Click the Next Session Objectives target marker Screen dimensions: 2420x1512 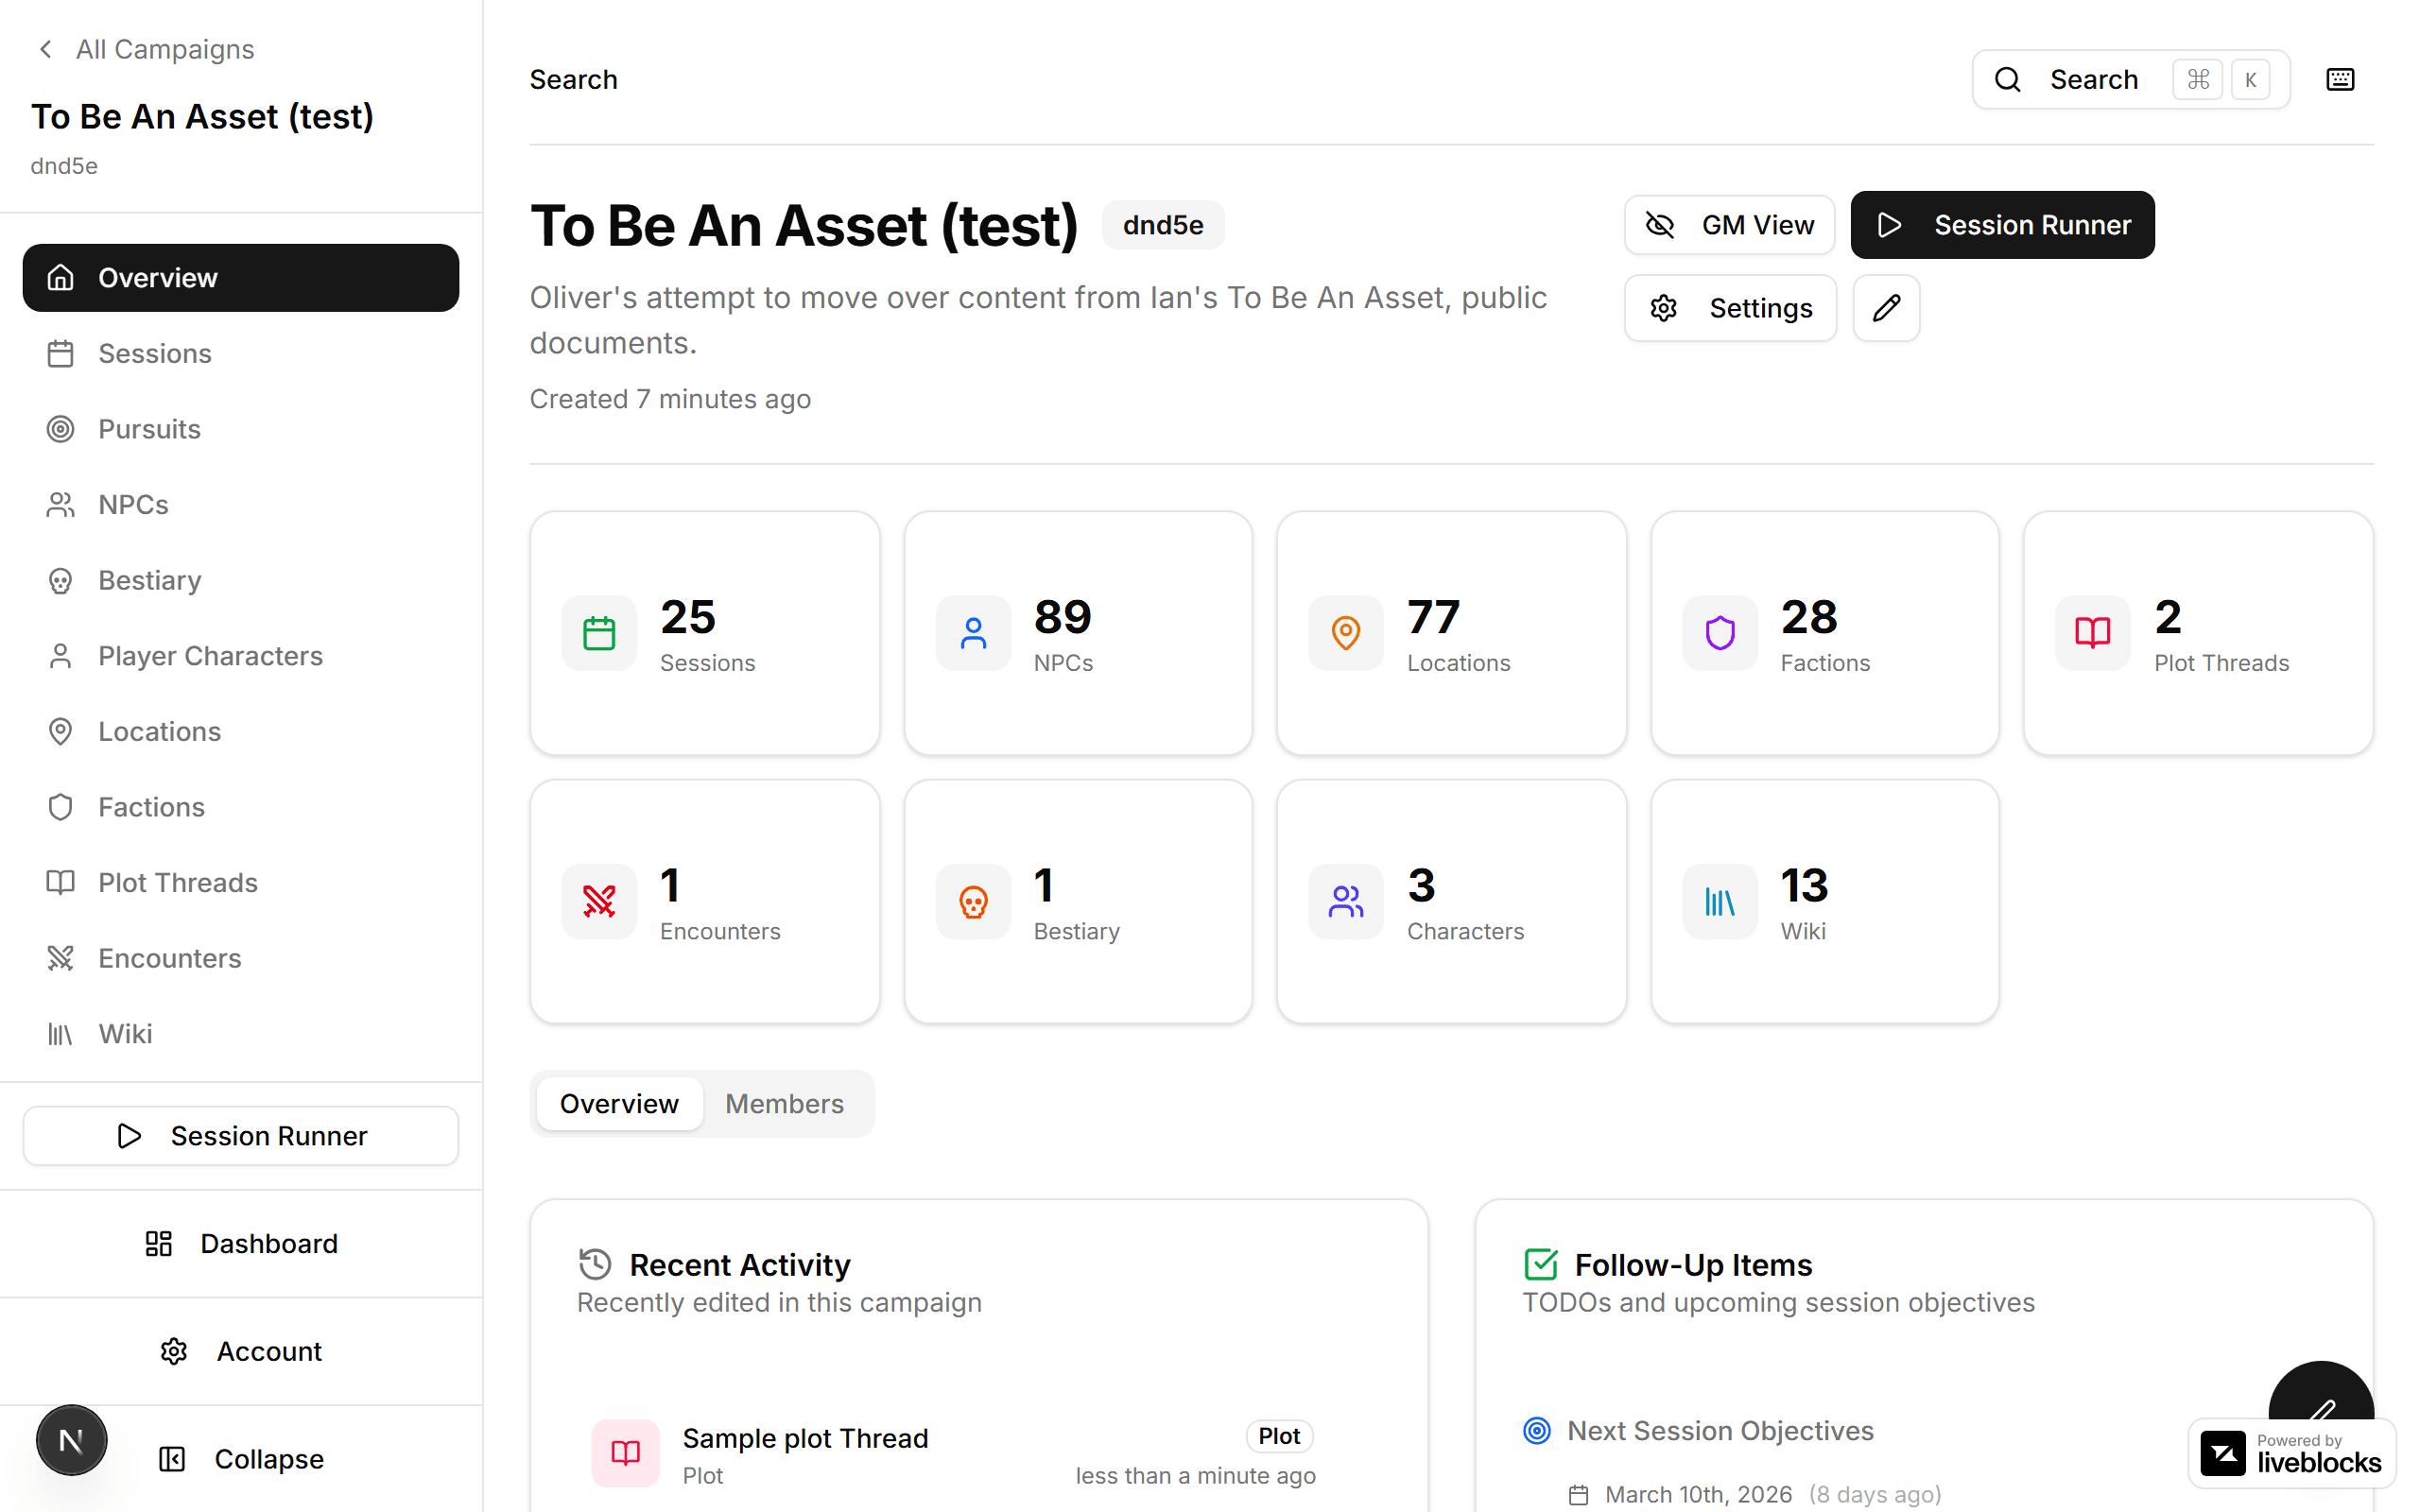pyautogui.click(x=1537, y=1430)
